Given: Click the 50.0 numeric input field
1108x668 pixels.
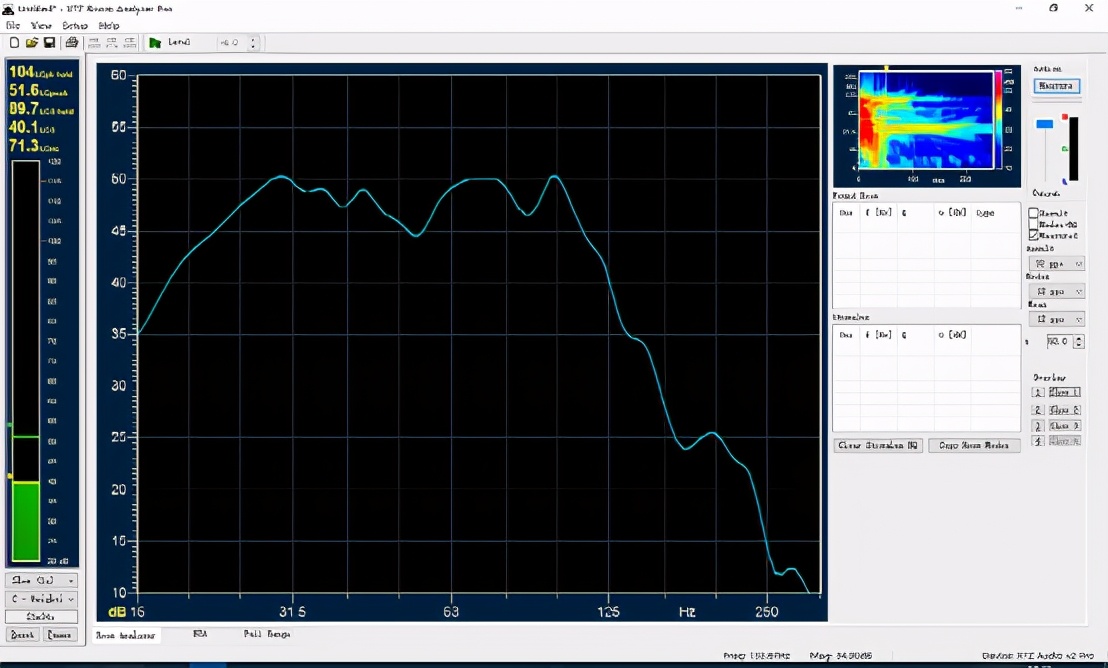Looking at the screenshot, I should (x=1058, y=341).
